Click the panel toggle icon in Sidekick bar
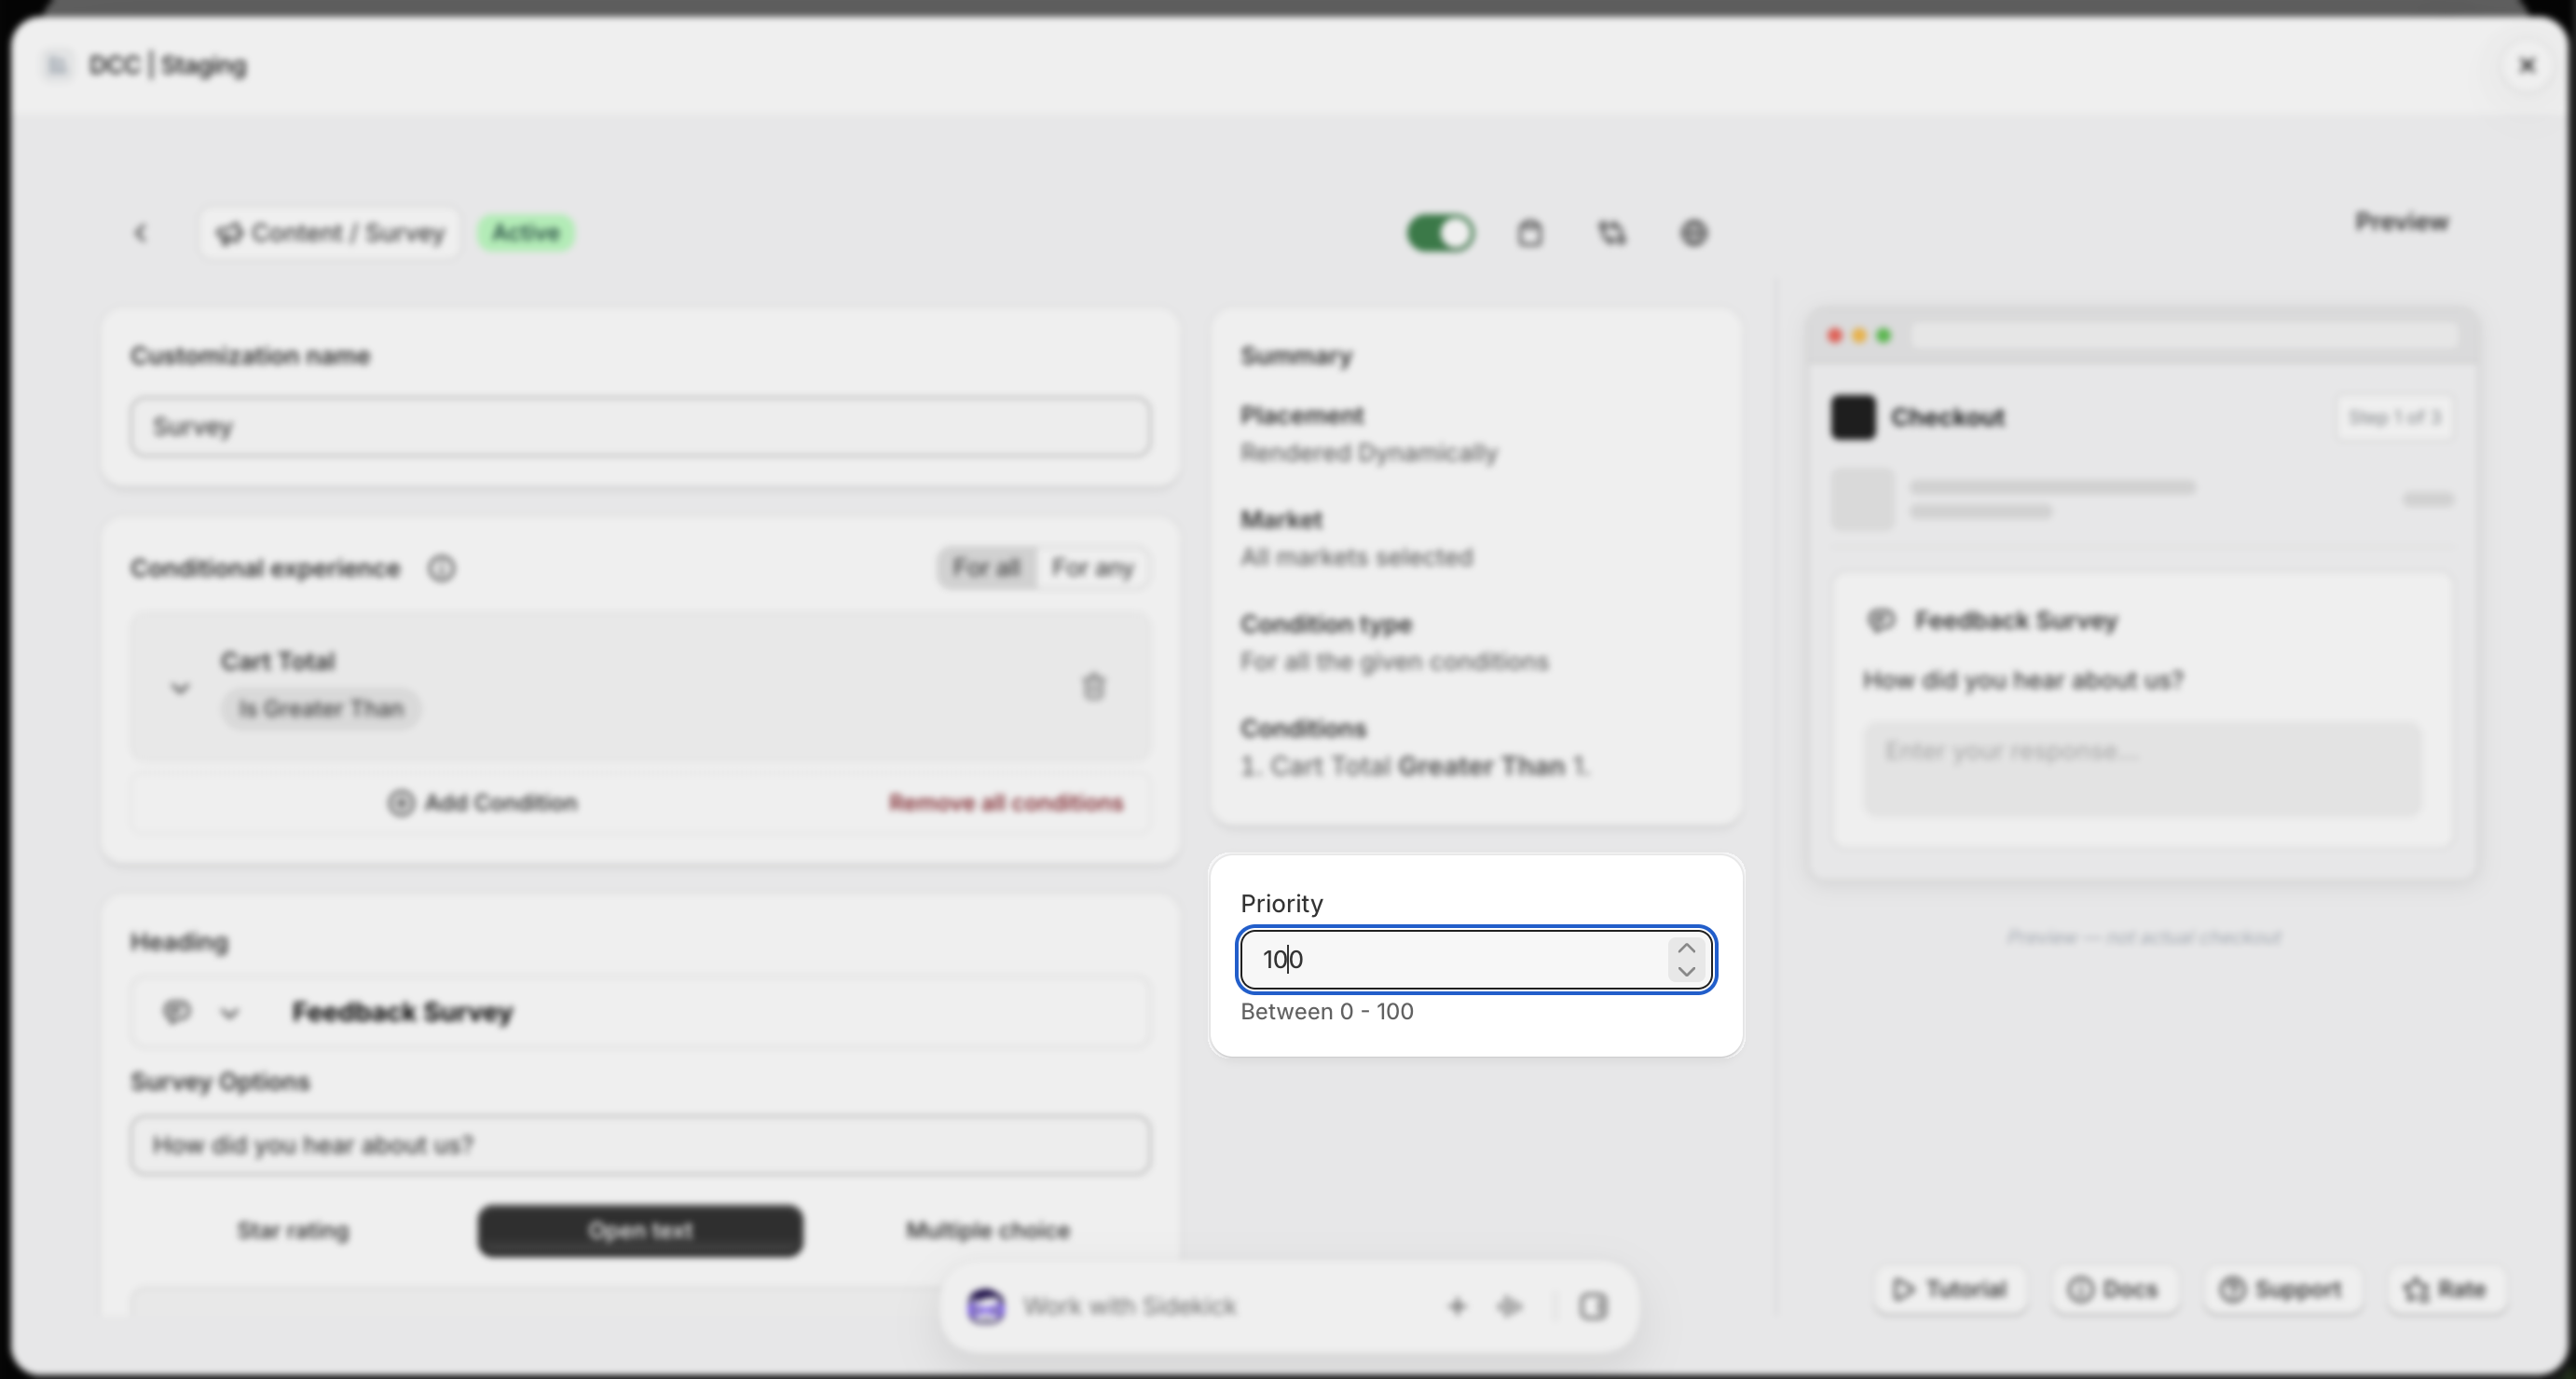2576x1379 pixels. click(x=1593, y=1307)
